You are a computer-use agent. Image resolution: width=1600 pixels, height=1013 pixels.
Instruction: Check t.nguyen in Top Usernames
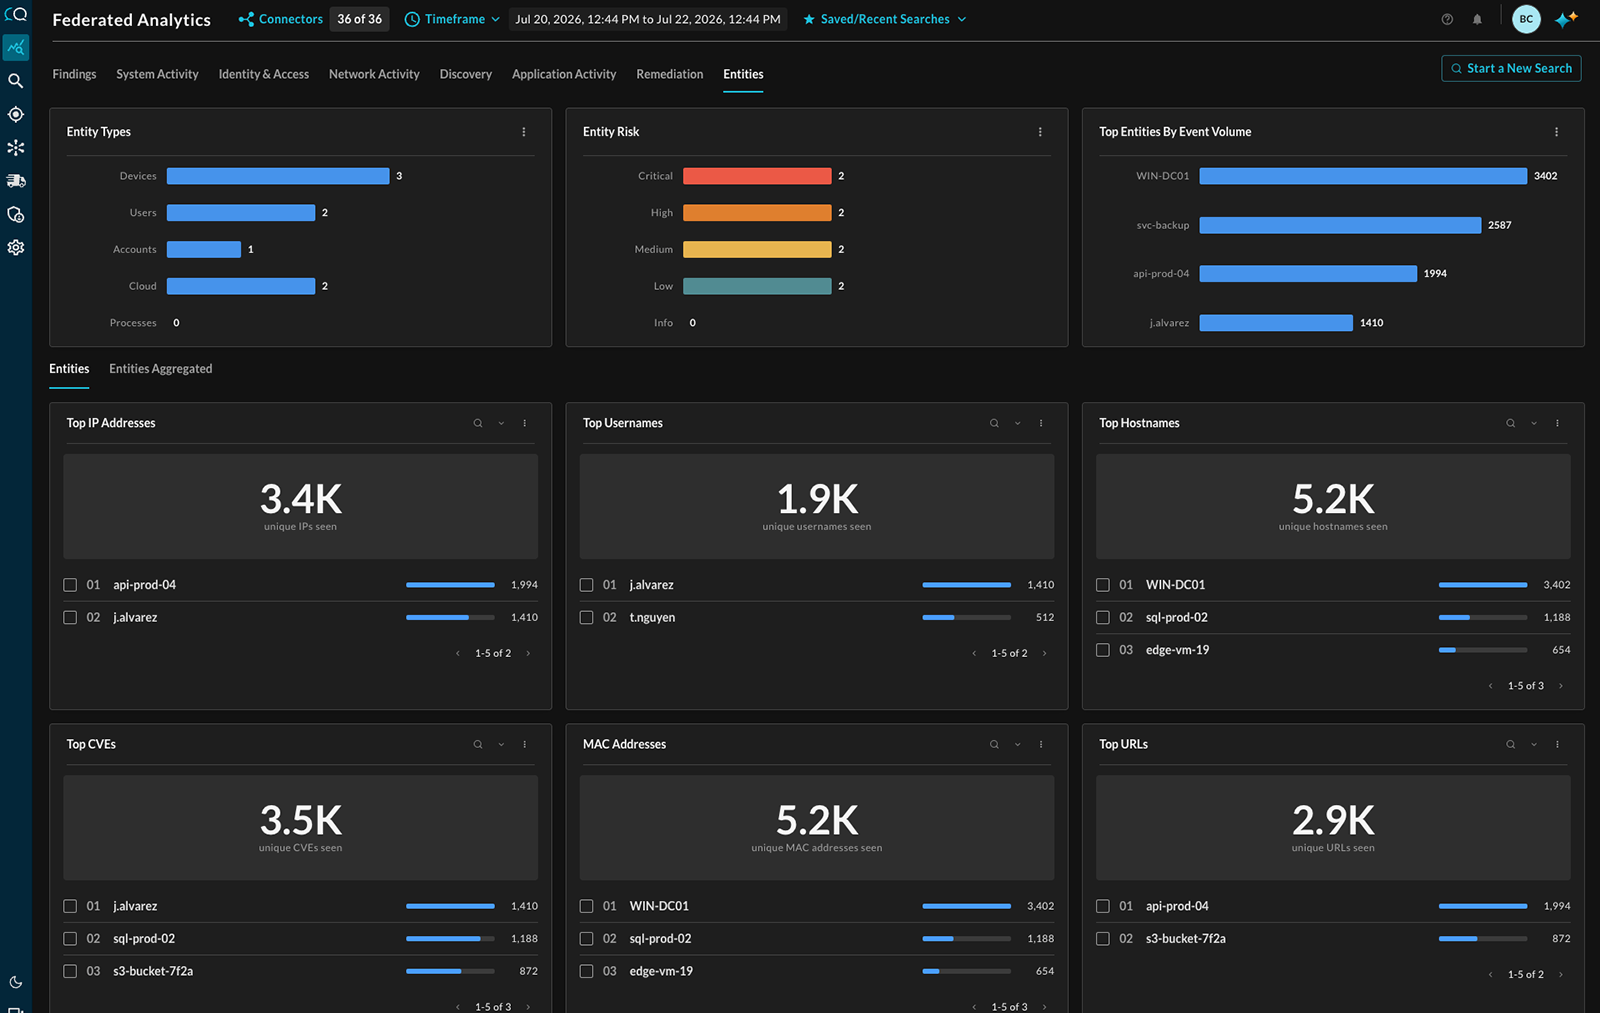click(586, 618)
